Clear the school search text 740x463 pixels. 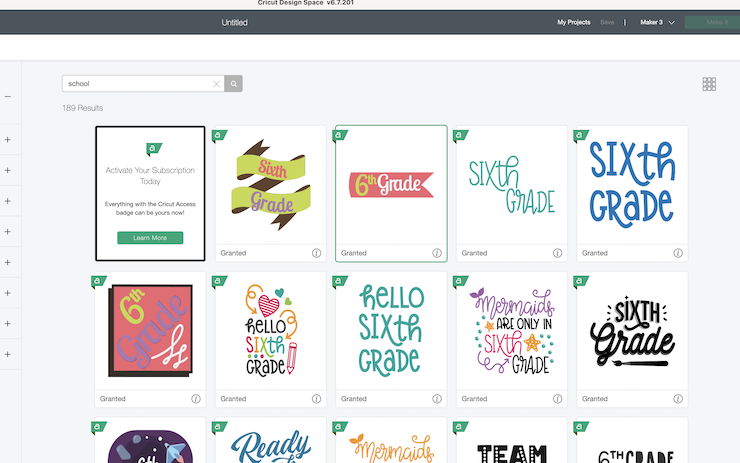point(217,84)
